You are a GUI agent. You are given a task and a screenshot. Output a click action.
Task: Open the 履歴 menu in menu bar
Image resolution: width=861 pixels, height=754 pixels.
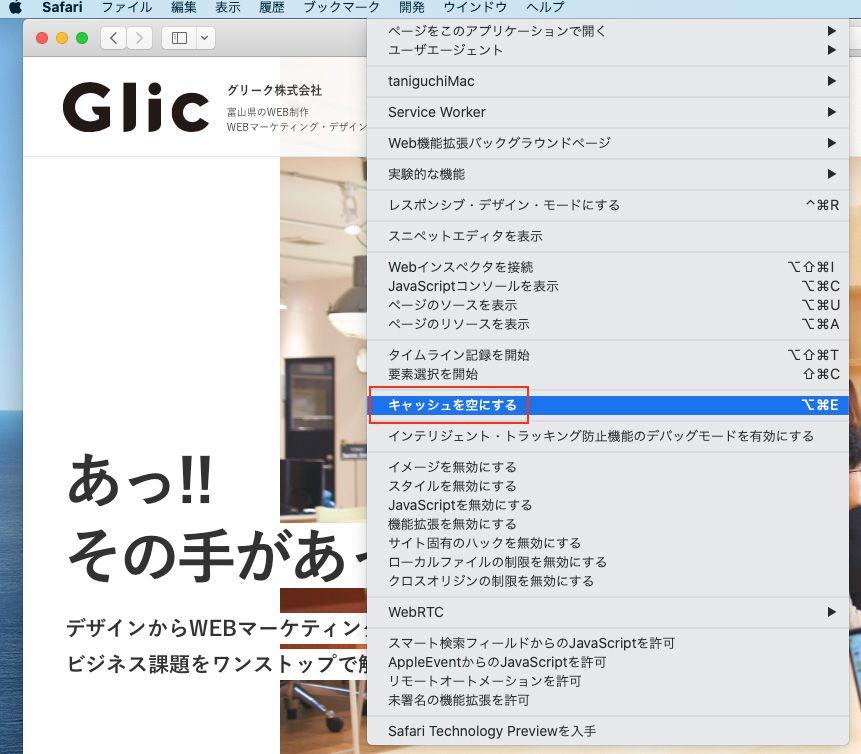pyautogui.click(x=272, y=7)
